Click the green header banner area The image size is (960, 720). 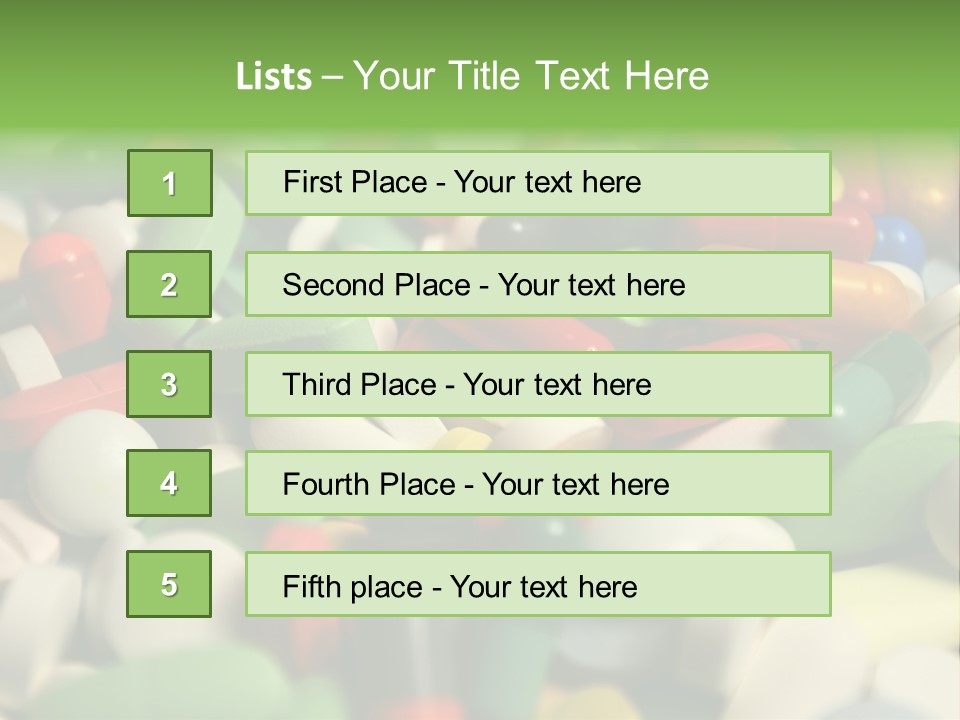[480, 64]
